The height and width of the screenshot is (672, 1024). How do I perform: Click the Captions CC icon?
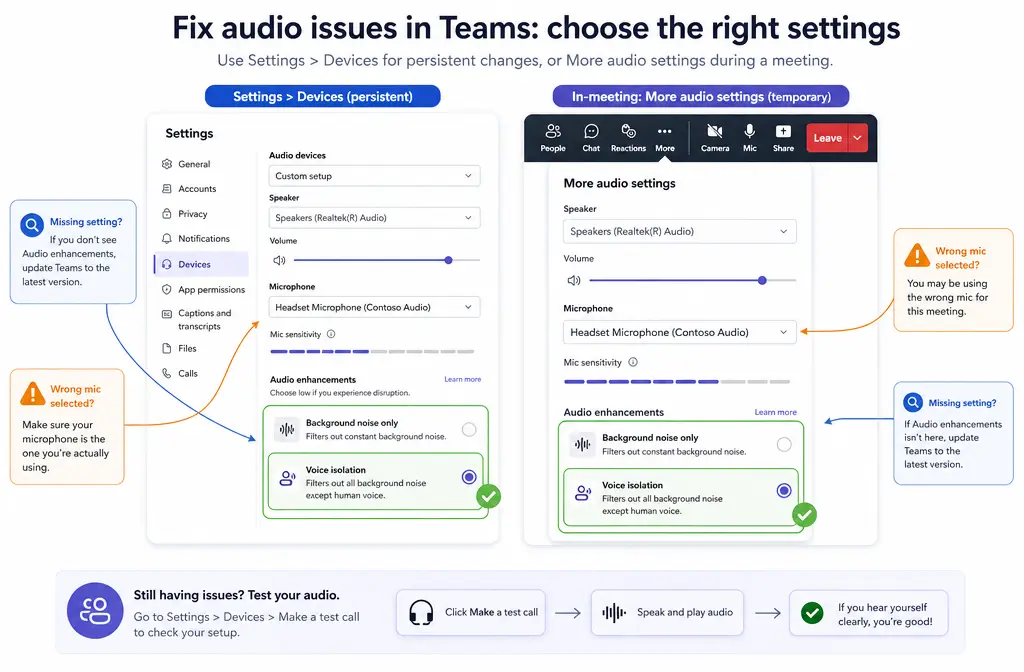[x=167, y=313]
